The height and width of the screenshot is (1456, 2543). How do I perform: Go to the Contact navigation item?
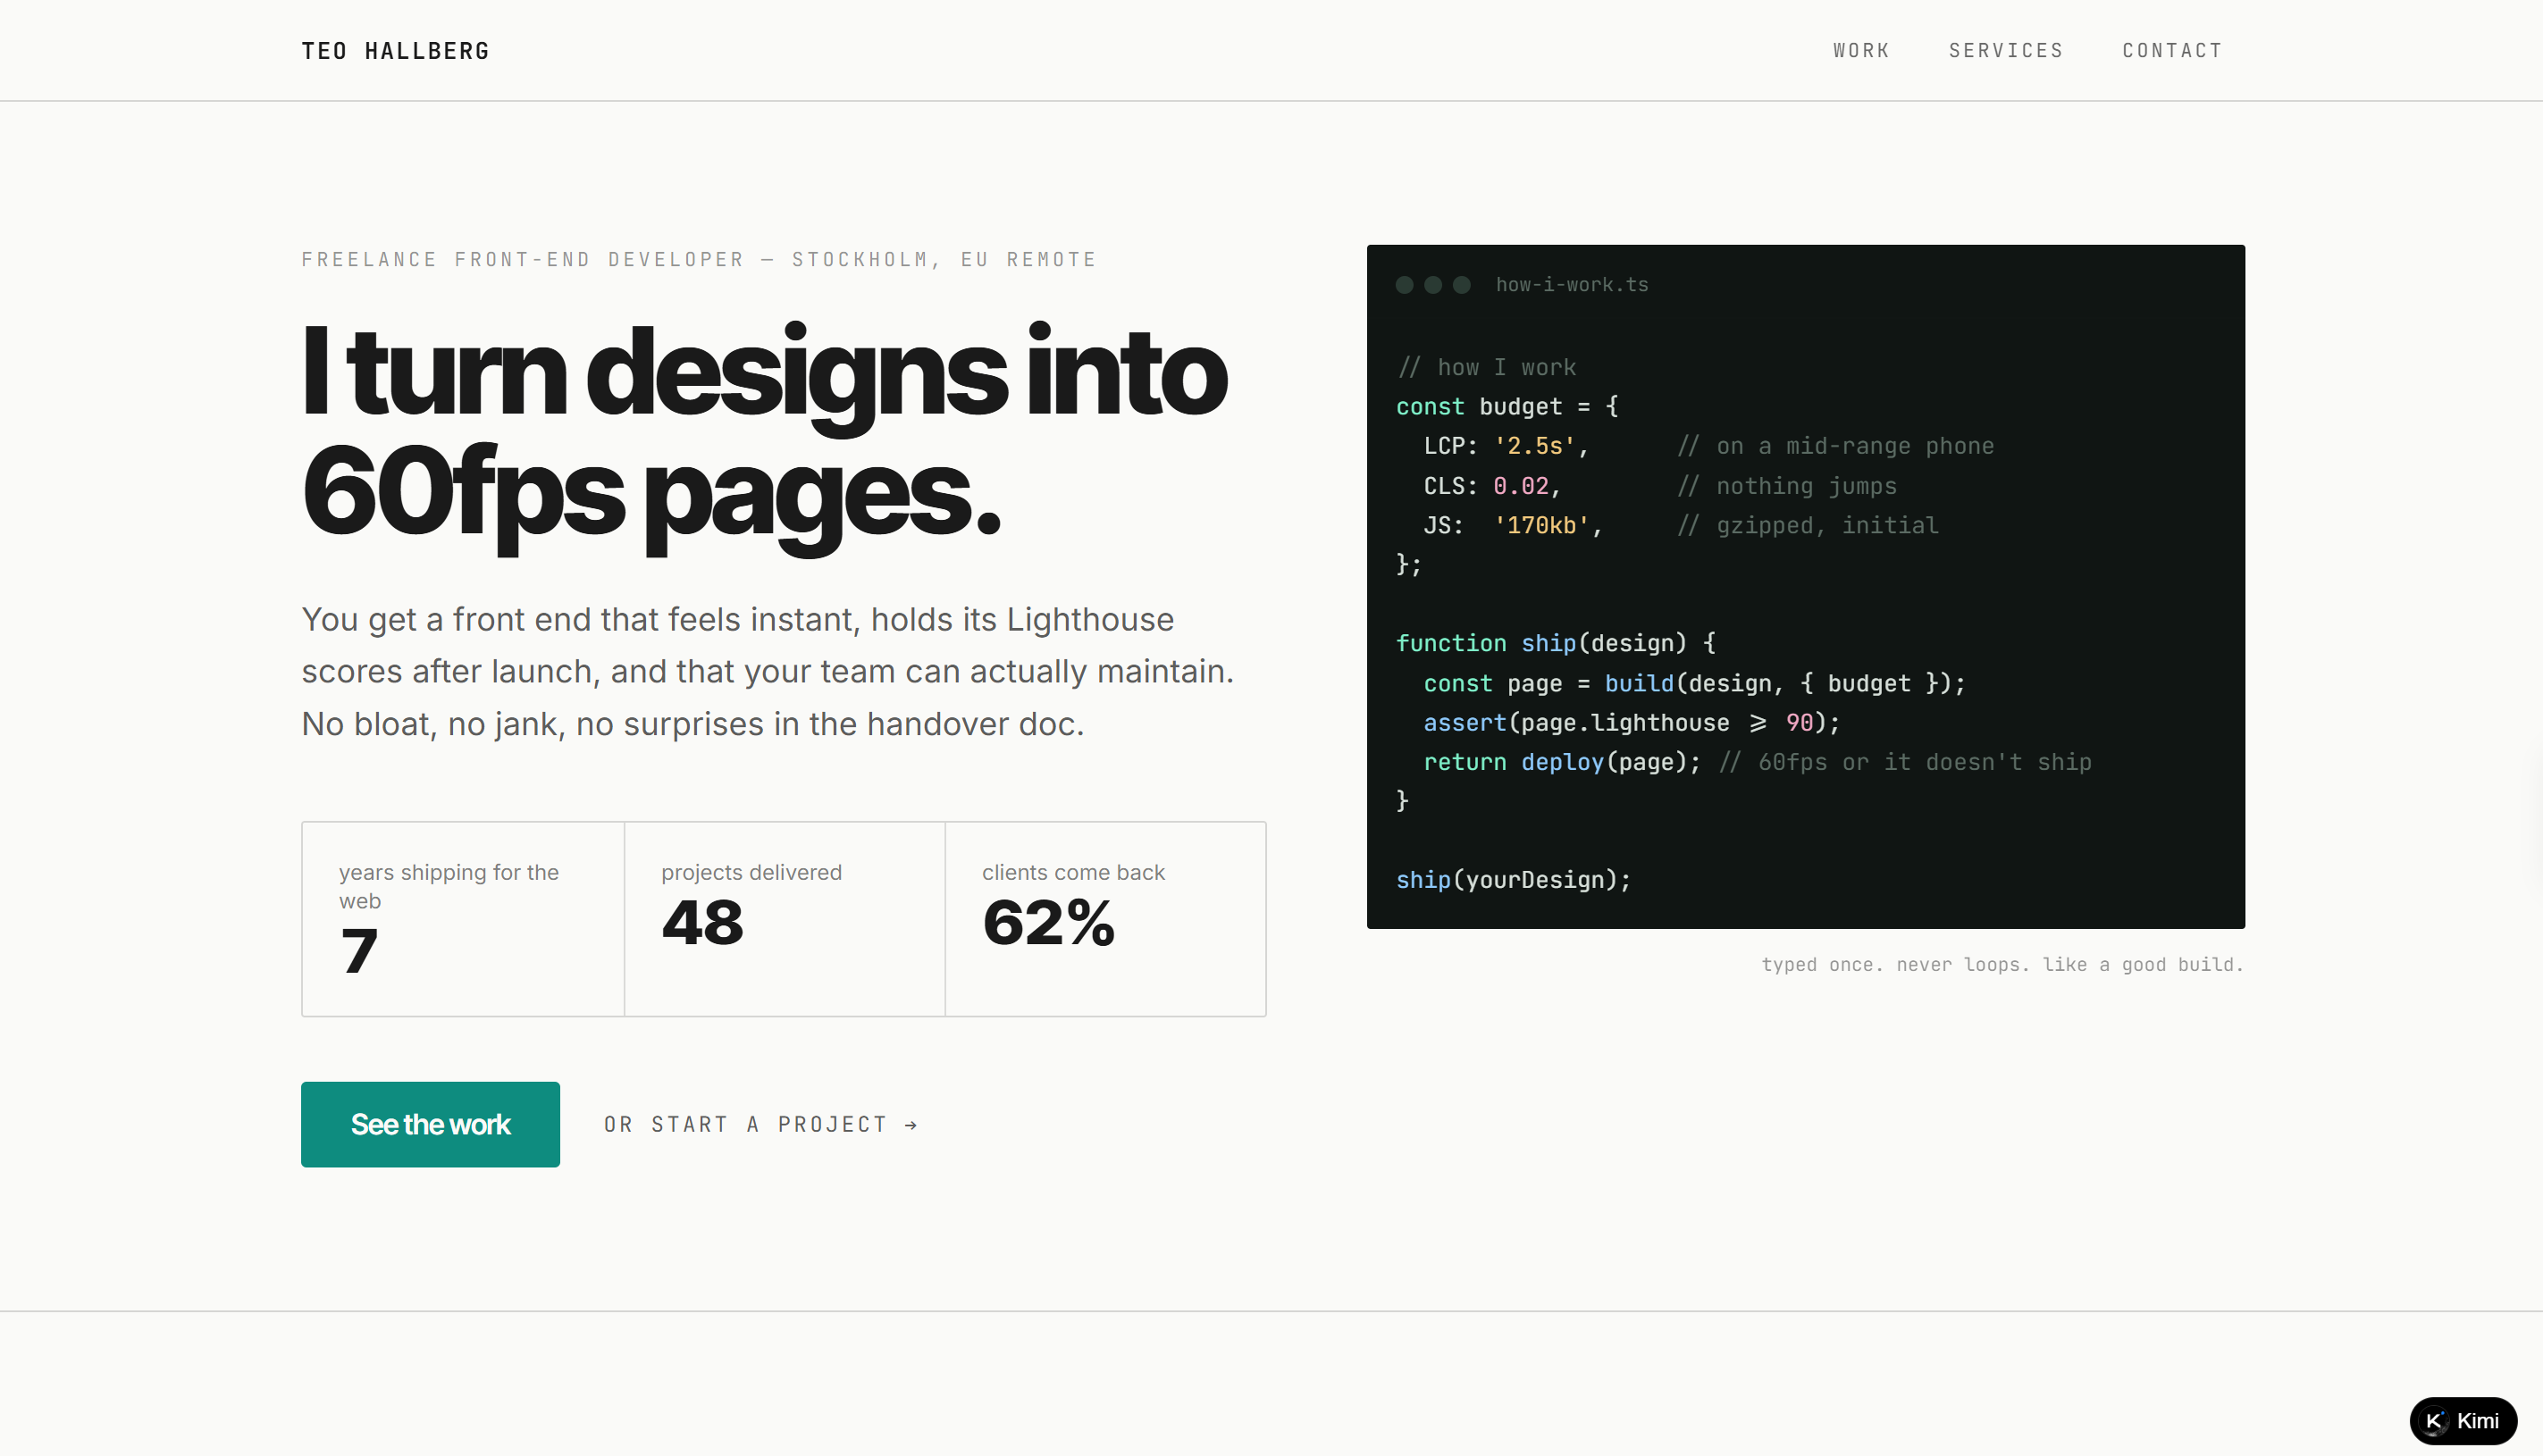(2172, 50)
